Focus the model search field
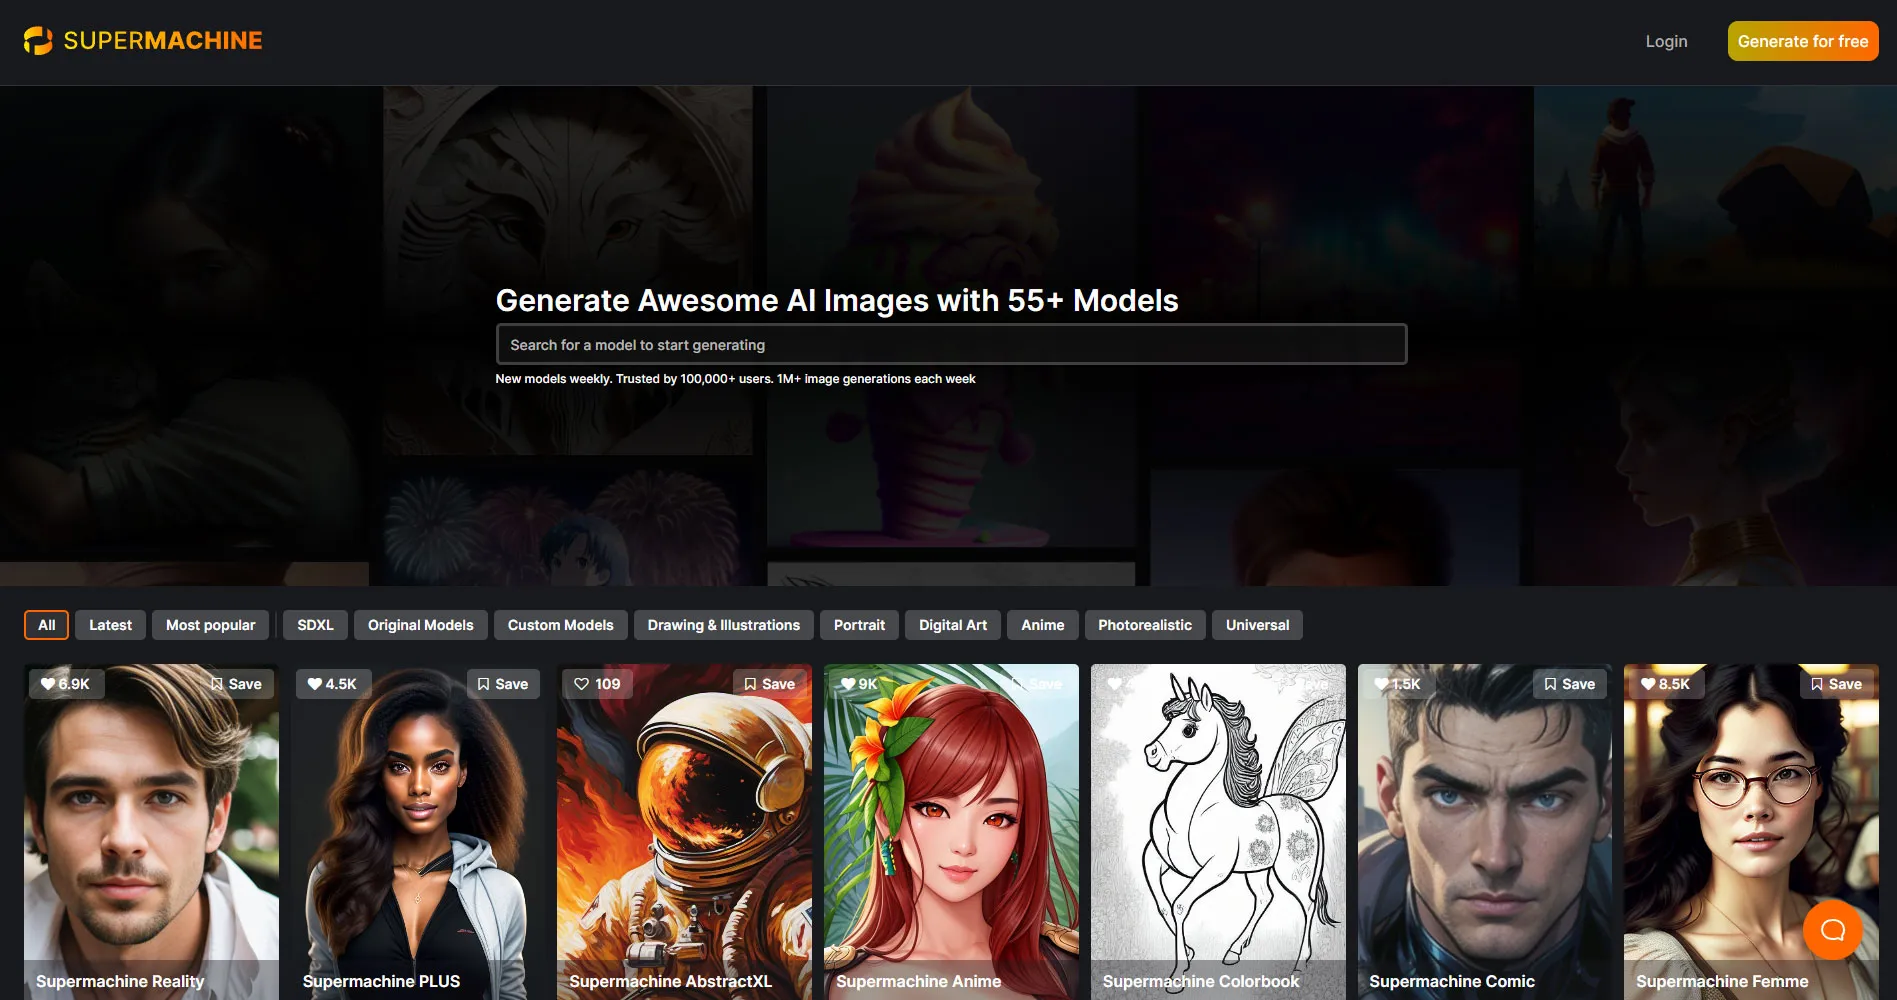The image size is (1897, 1000). [x=951, y=344]
